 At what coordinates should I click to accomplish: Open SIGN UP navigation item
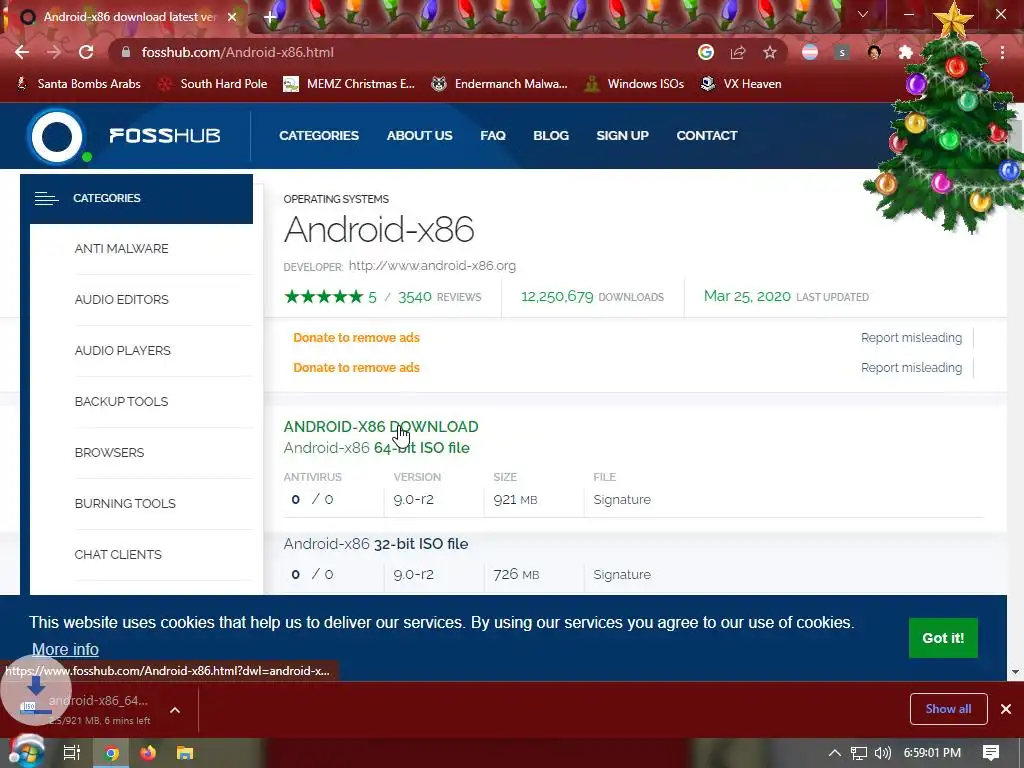pos(622,135)
